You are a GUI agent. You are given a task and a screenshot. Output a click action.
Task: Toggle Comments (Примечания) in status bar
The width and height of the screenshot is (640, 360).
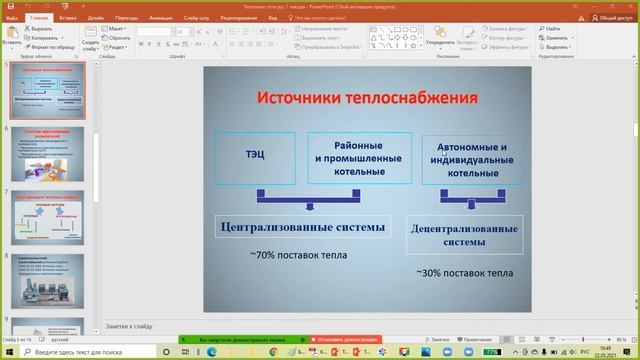(x=475, y=340)
